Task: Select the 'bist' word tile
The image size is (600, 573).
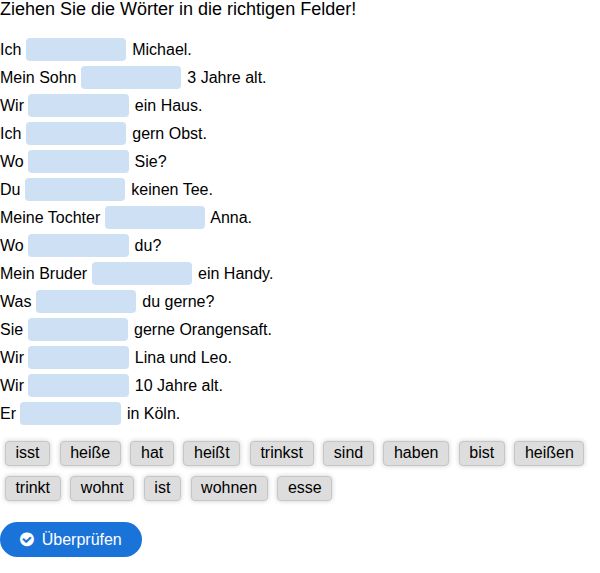Action: (482, 453)
